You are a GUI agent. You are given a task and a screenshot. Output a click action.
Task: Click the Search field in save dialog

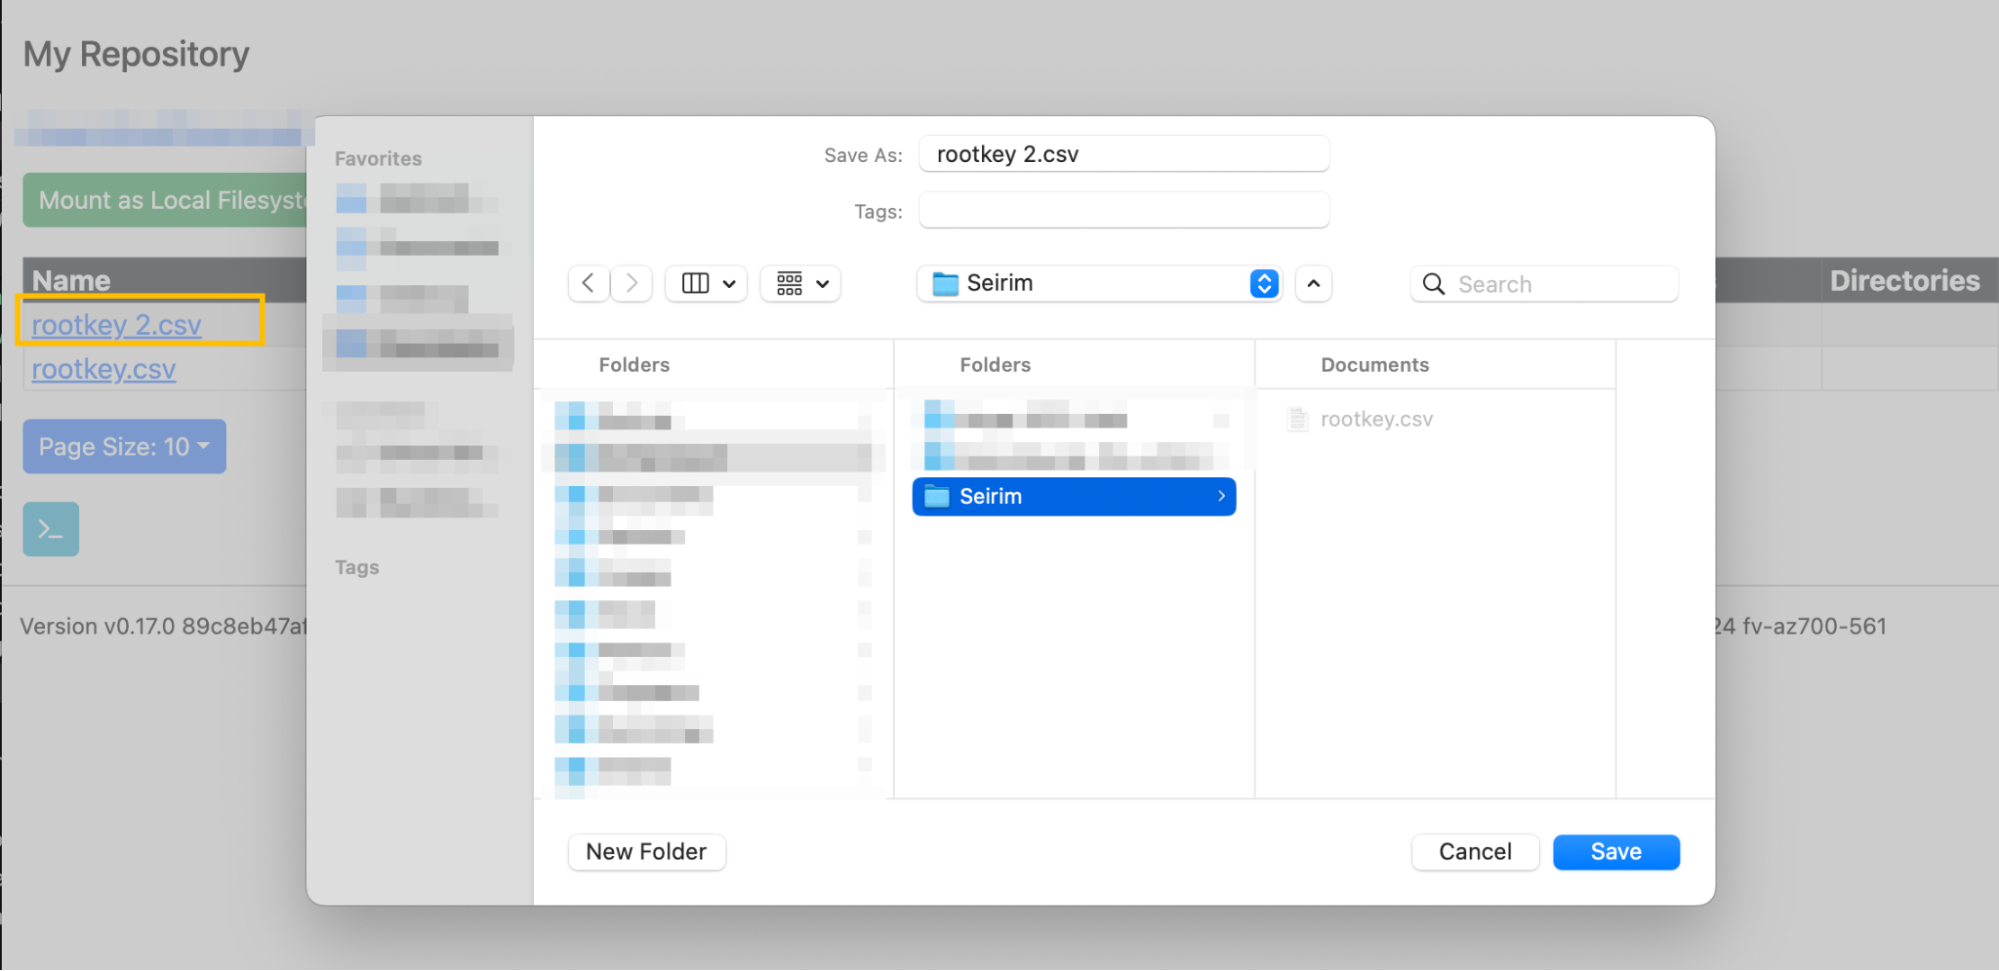coord(1545,284)
